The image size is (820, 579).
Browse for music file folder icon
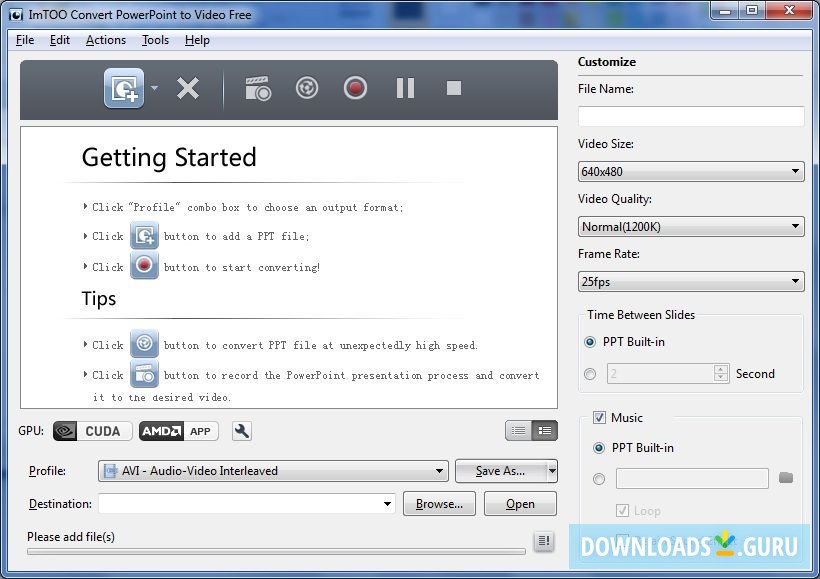pos(785,478)
